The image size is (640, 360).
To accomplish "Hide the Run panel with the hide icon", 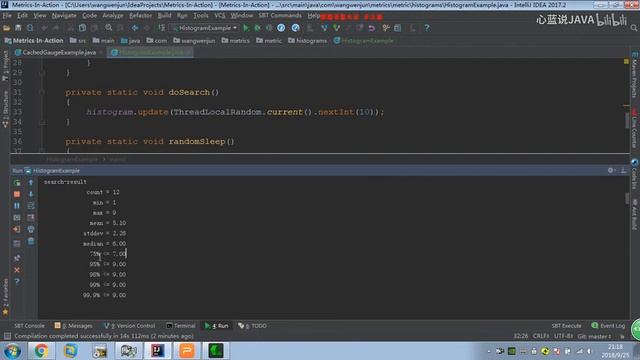I will click(x=623, y=171).
